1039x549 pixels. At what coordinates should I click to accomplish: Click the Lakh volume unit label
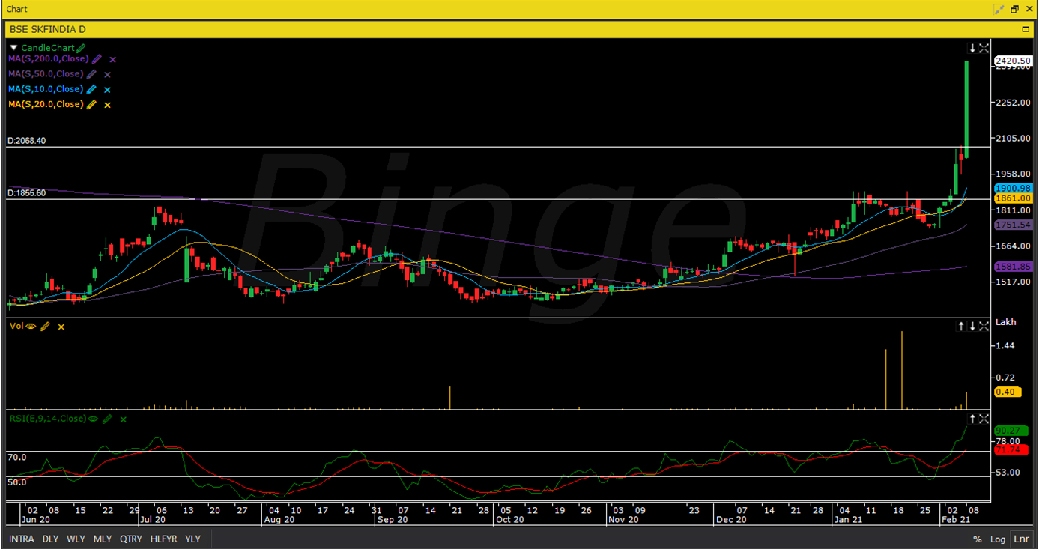click(1006, 322)
